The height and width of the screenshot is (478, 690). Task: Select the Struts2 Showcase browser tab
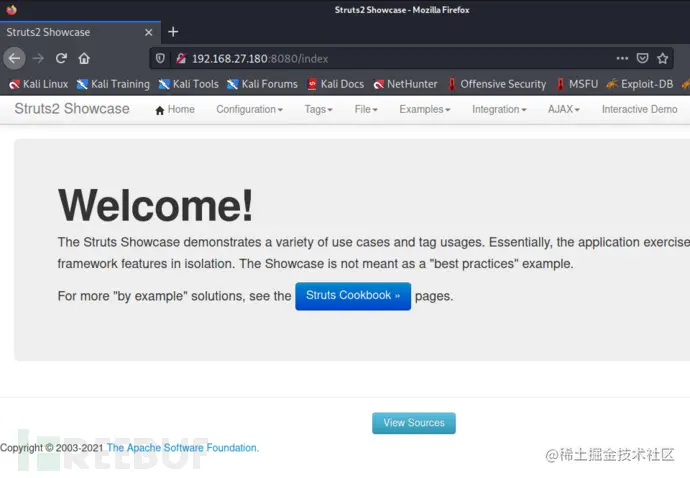pos(80,32)
